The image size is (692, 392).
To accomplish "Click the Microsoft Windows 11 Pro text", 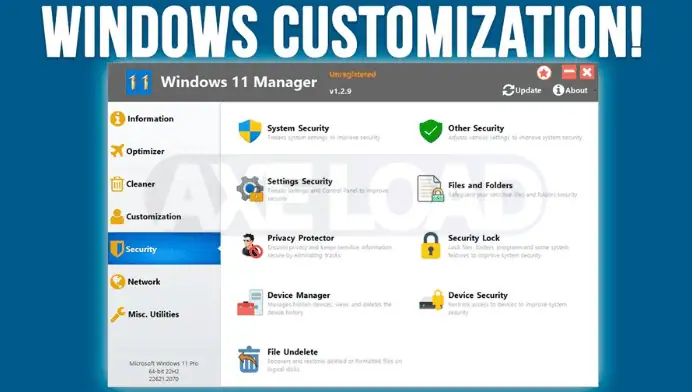I will (164, 363).
